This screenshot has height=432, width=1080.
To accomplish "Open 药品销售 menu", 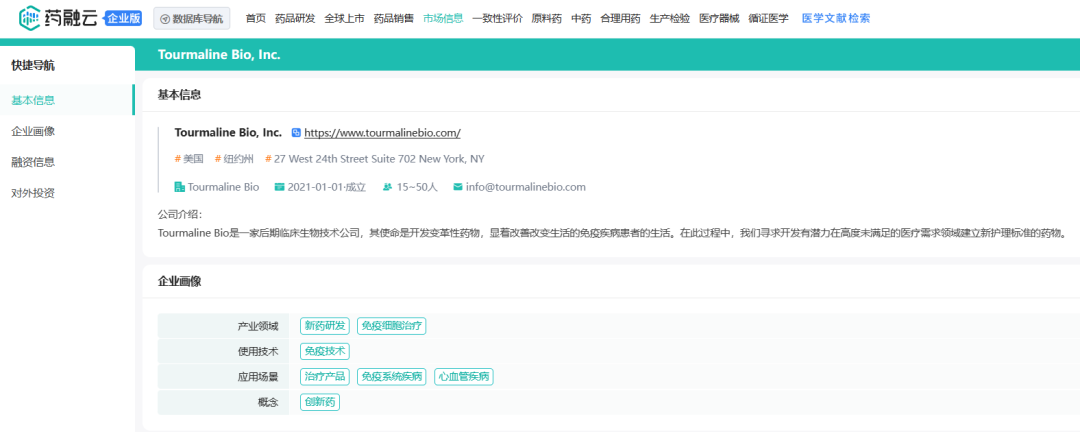I will click(394, 19).
